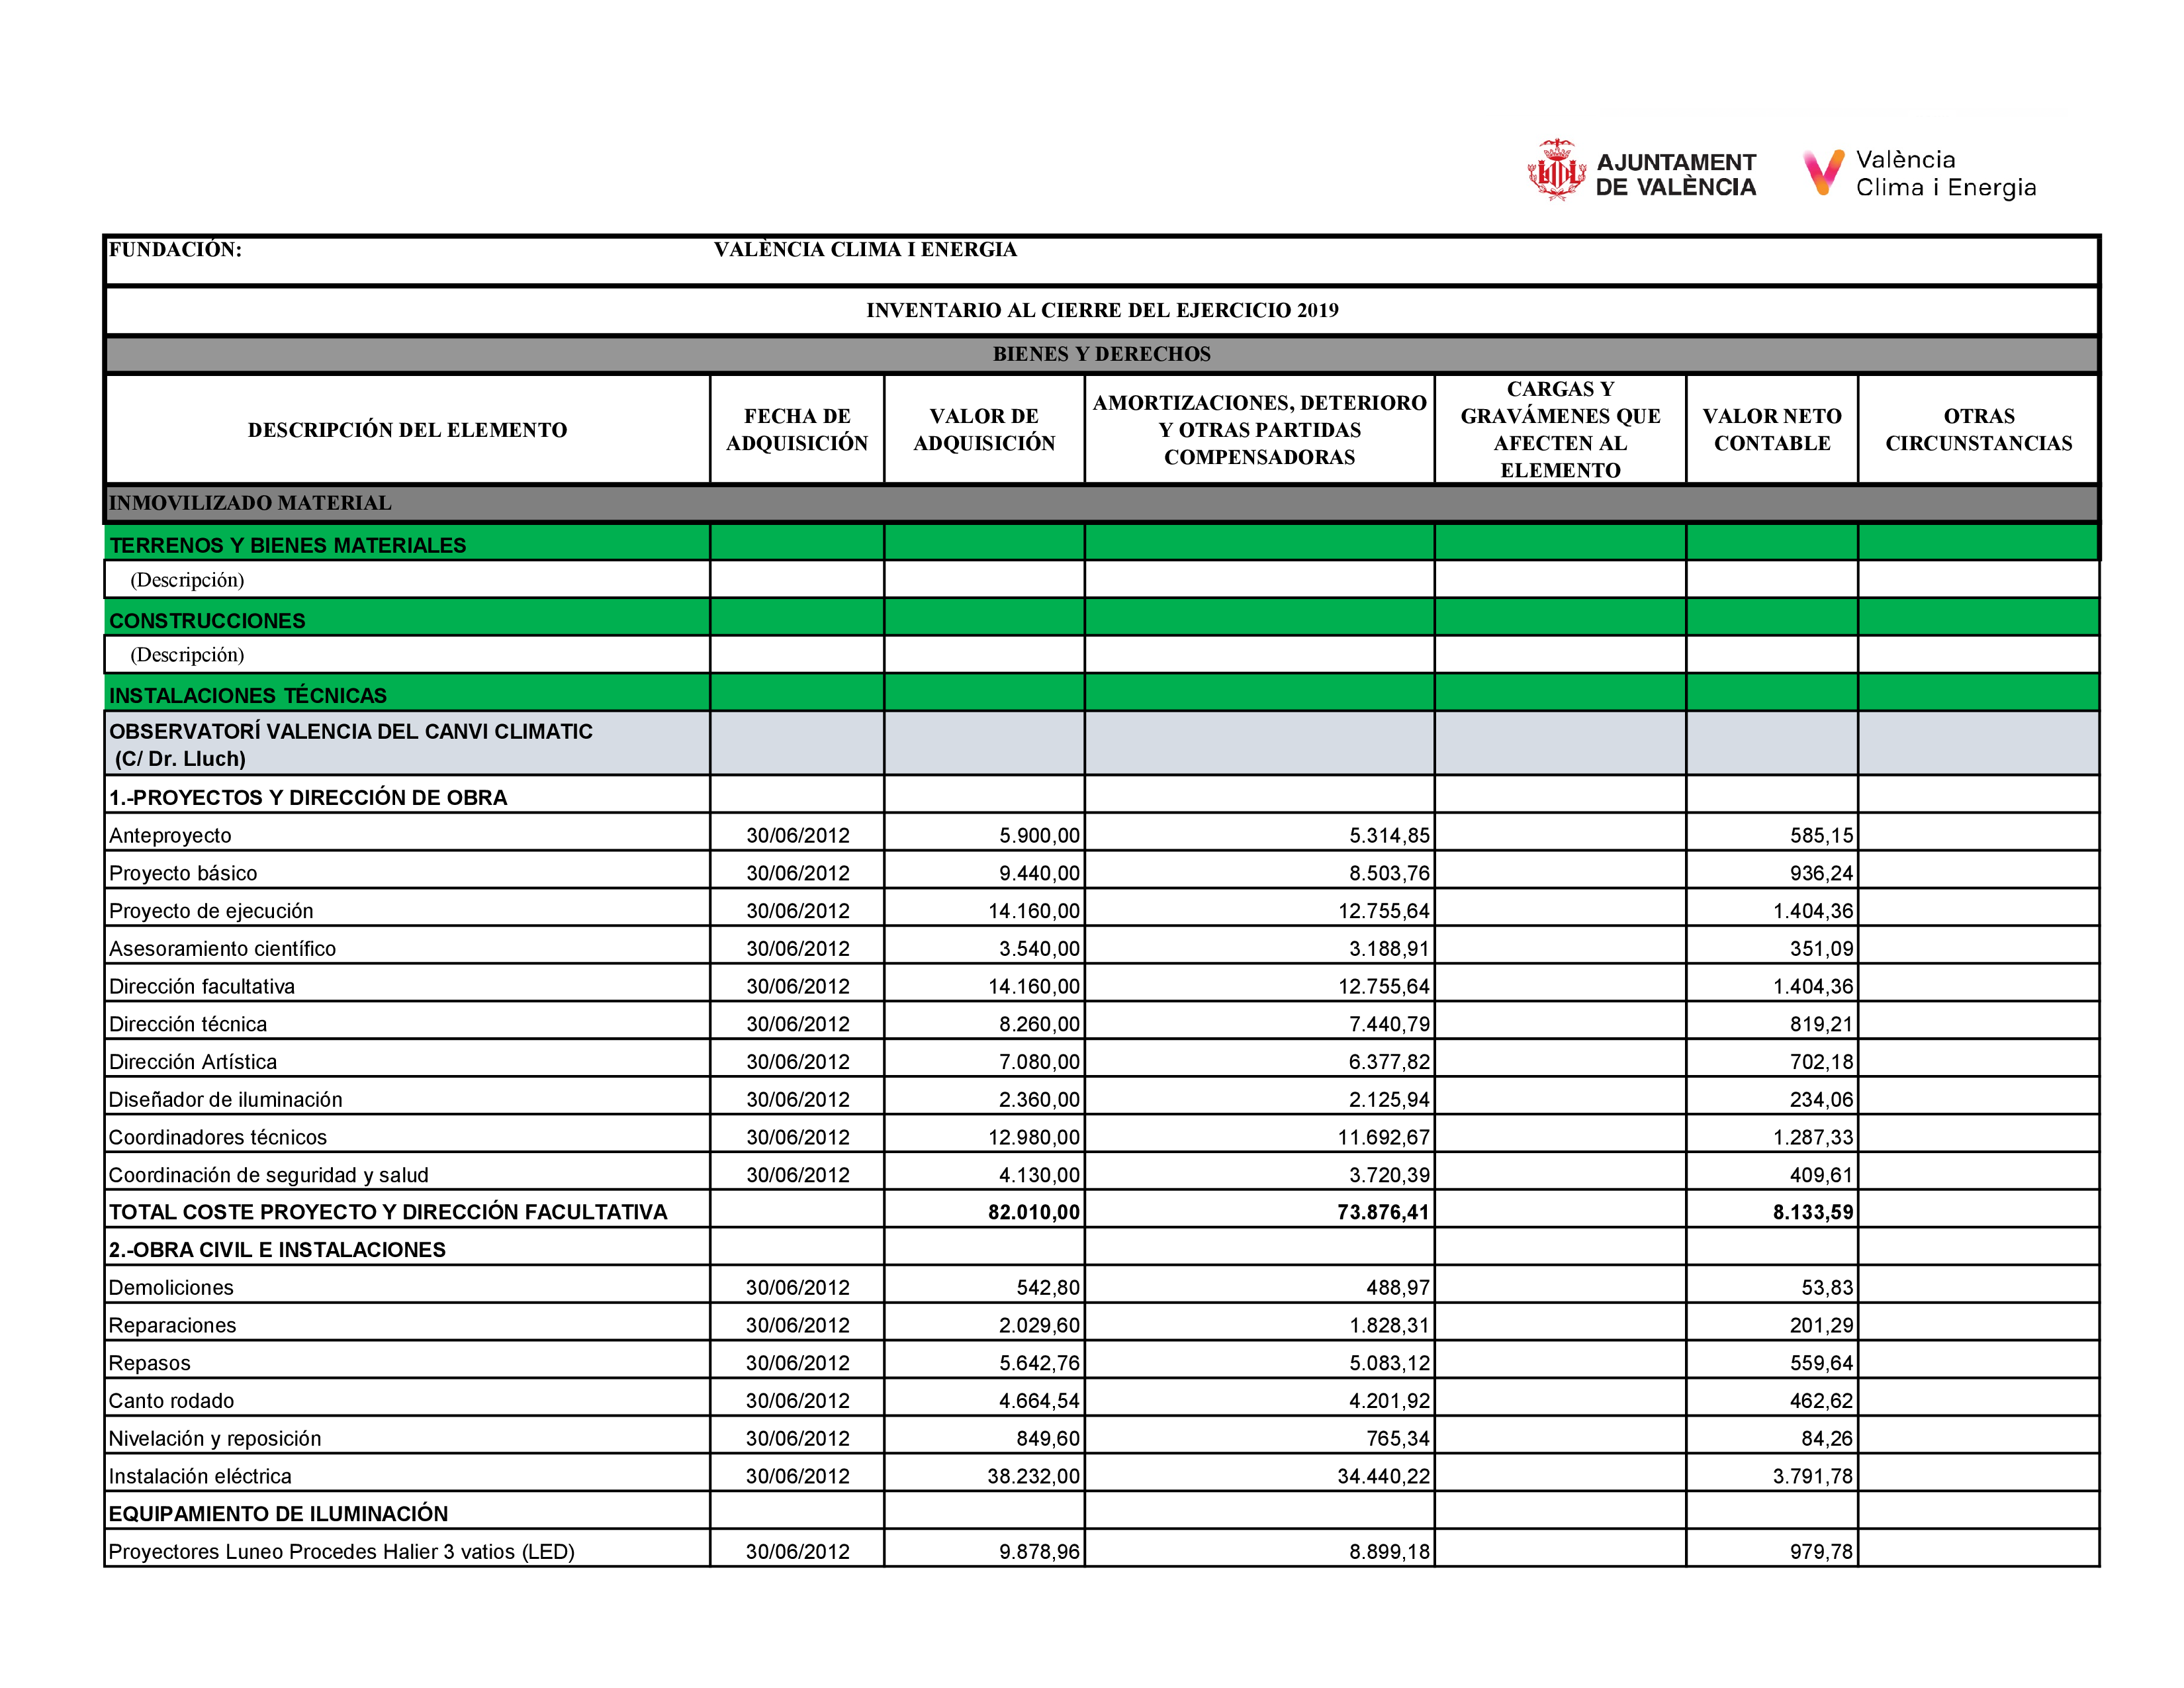Screen dimensions: 2184x1688
Task: Click the acquisition value 9.878,96
Action: [1039, 1552]
